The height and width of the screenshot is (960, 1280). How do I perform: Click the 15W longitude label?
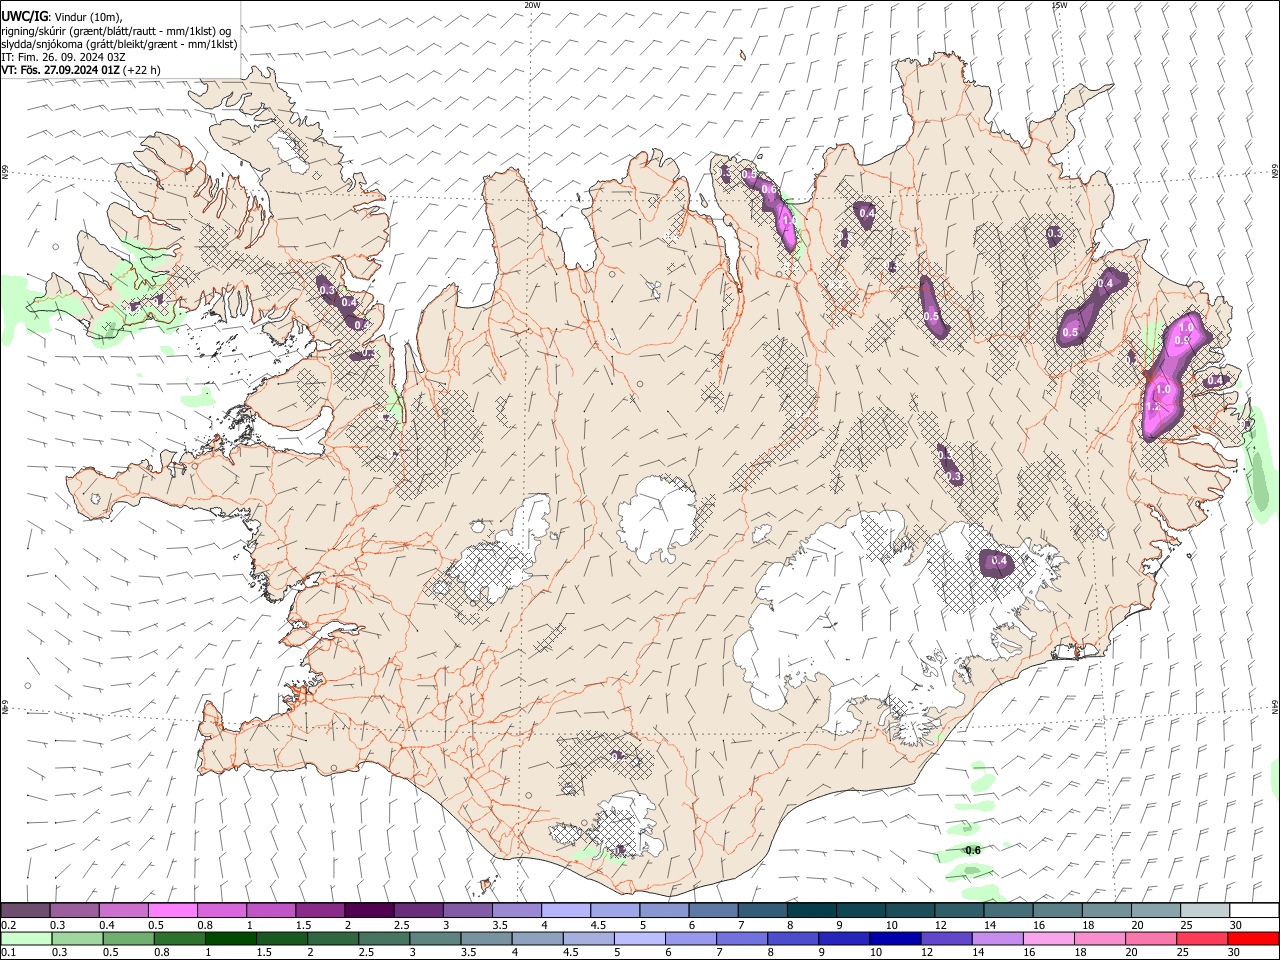click(1059, 5)
